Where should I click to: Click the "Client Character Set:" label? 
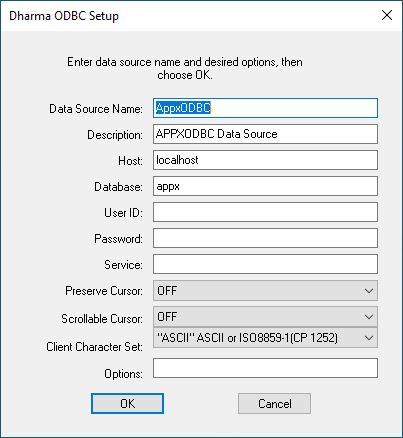pos(95,347)
